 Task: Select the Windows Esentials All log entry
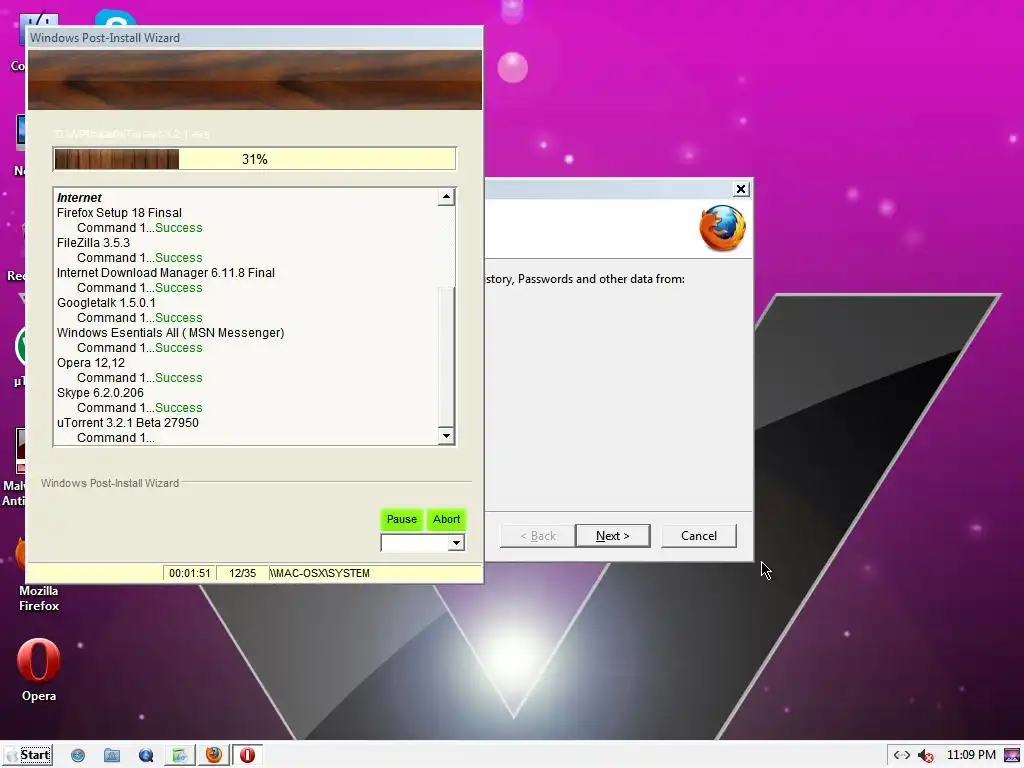170,333
